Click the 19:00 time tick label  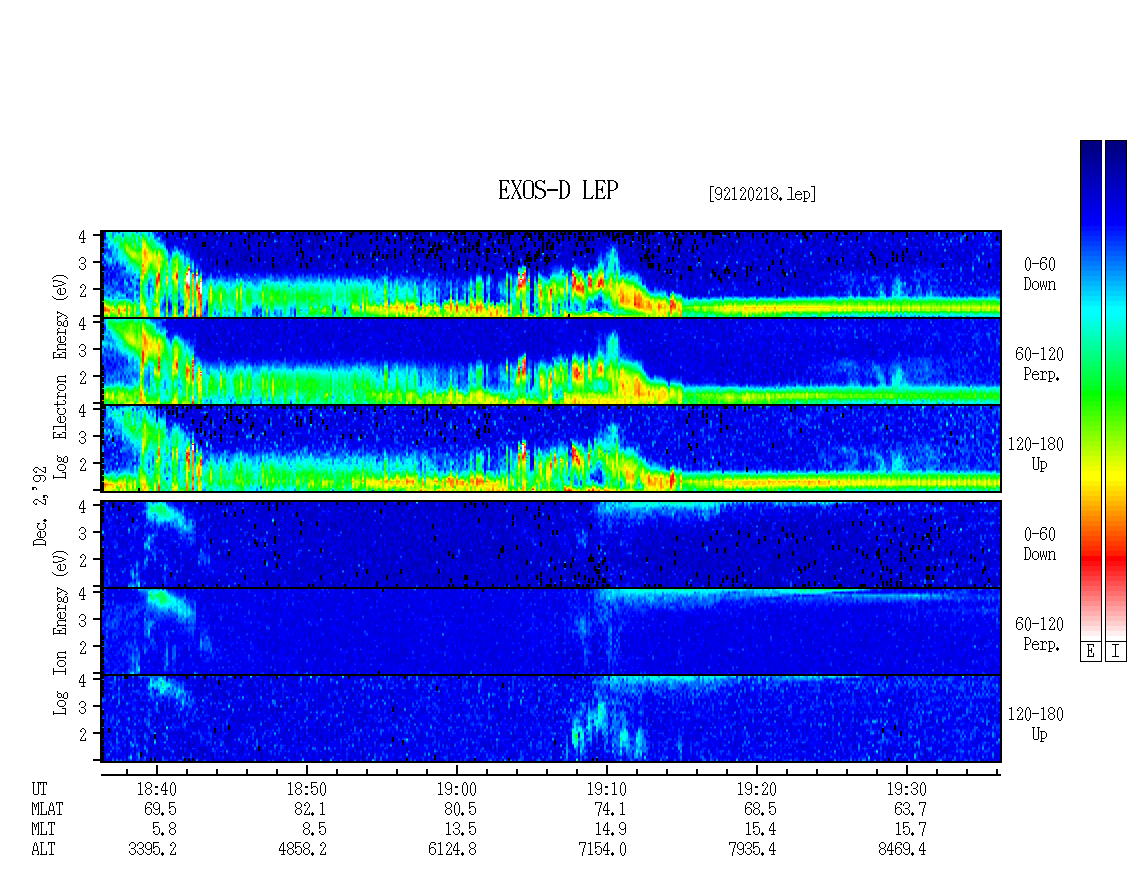pyautogui.click(x=456, y=789)
